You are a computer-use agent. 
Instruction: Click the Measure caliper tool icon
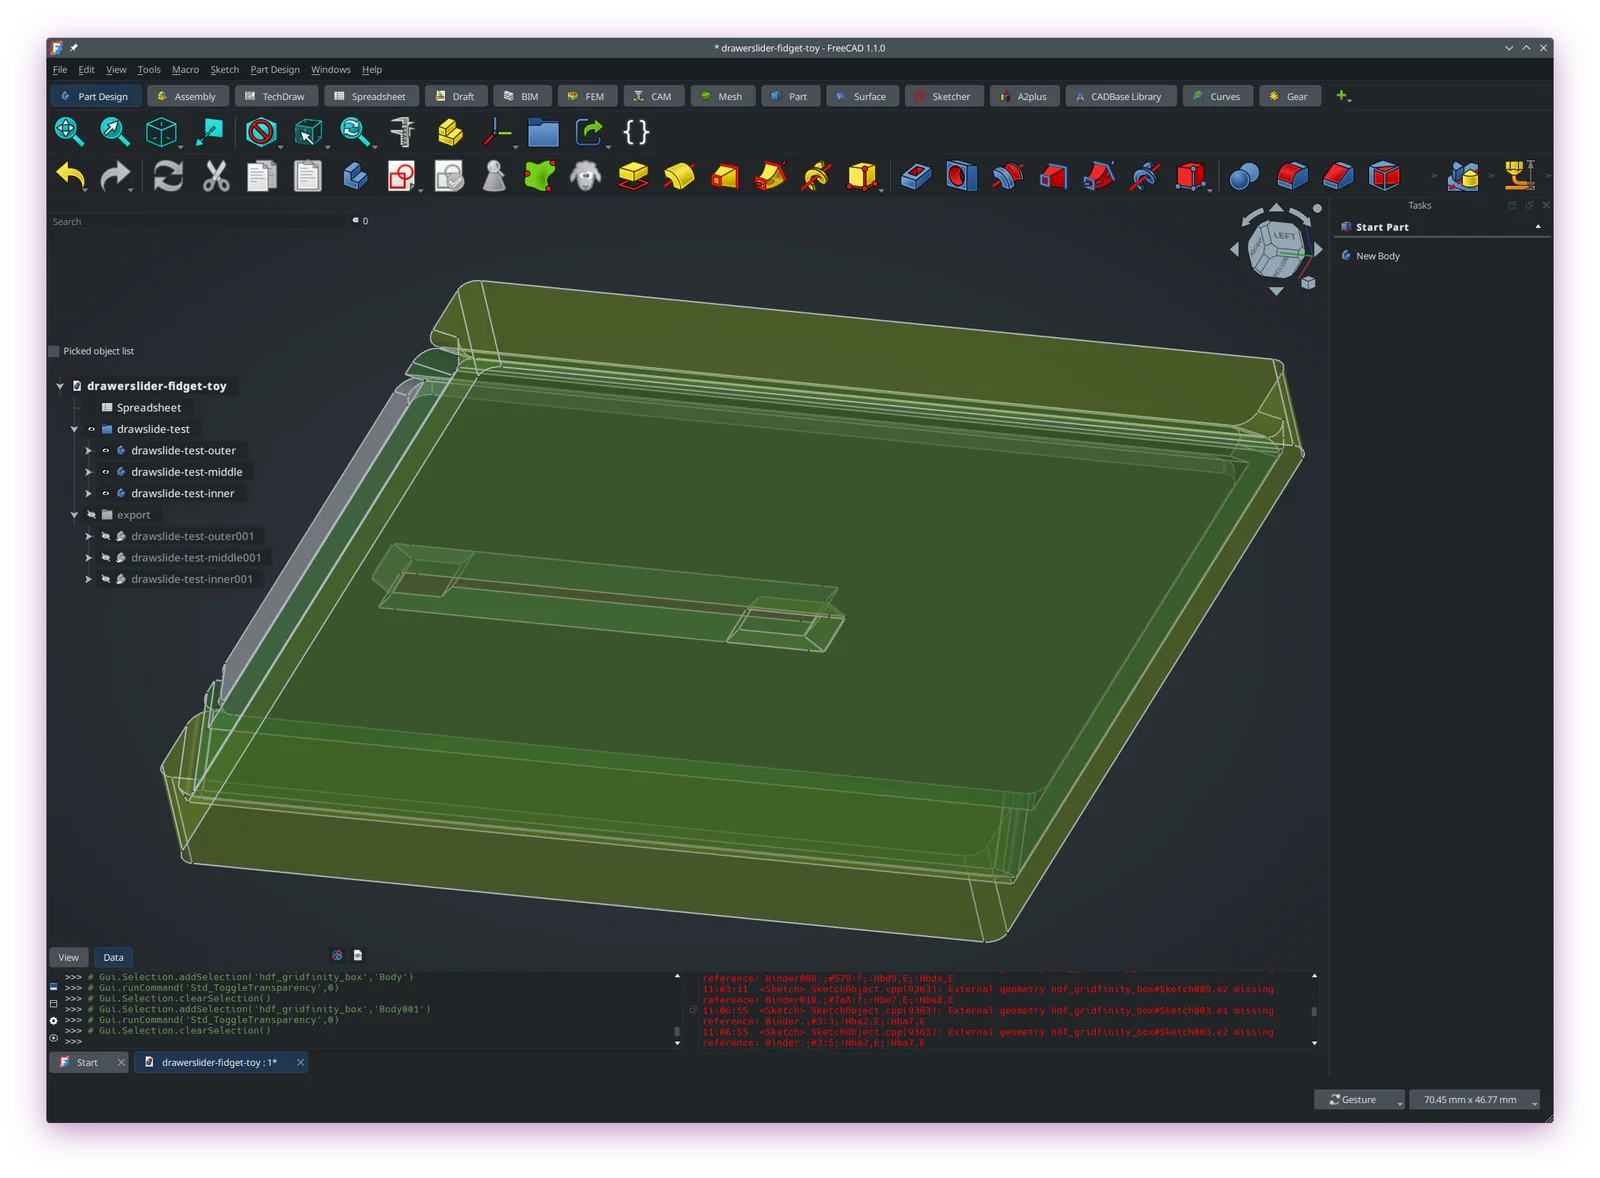(x=402, y=132)
